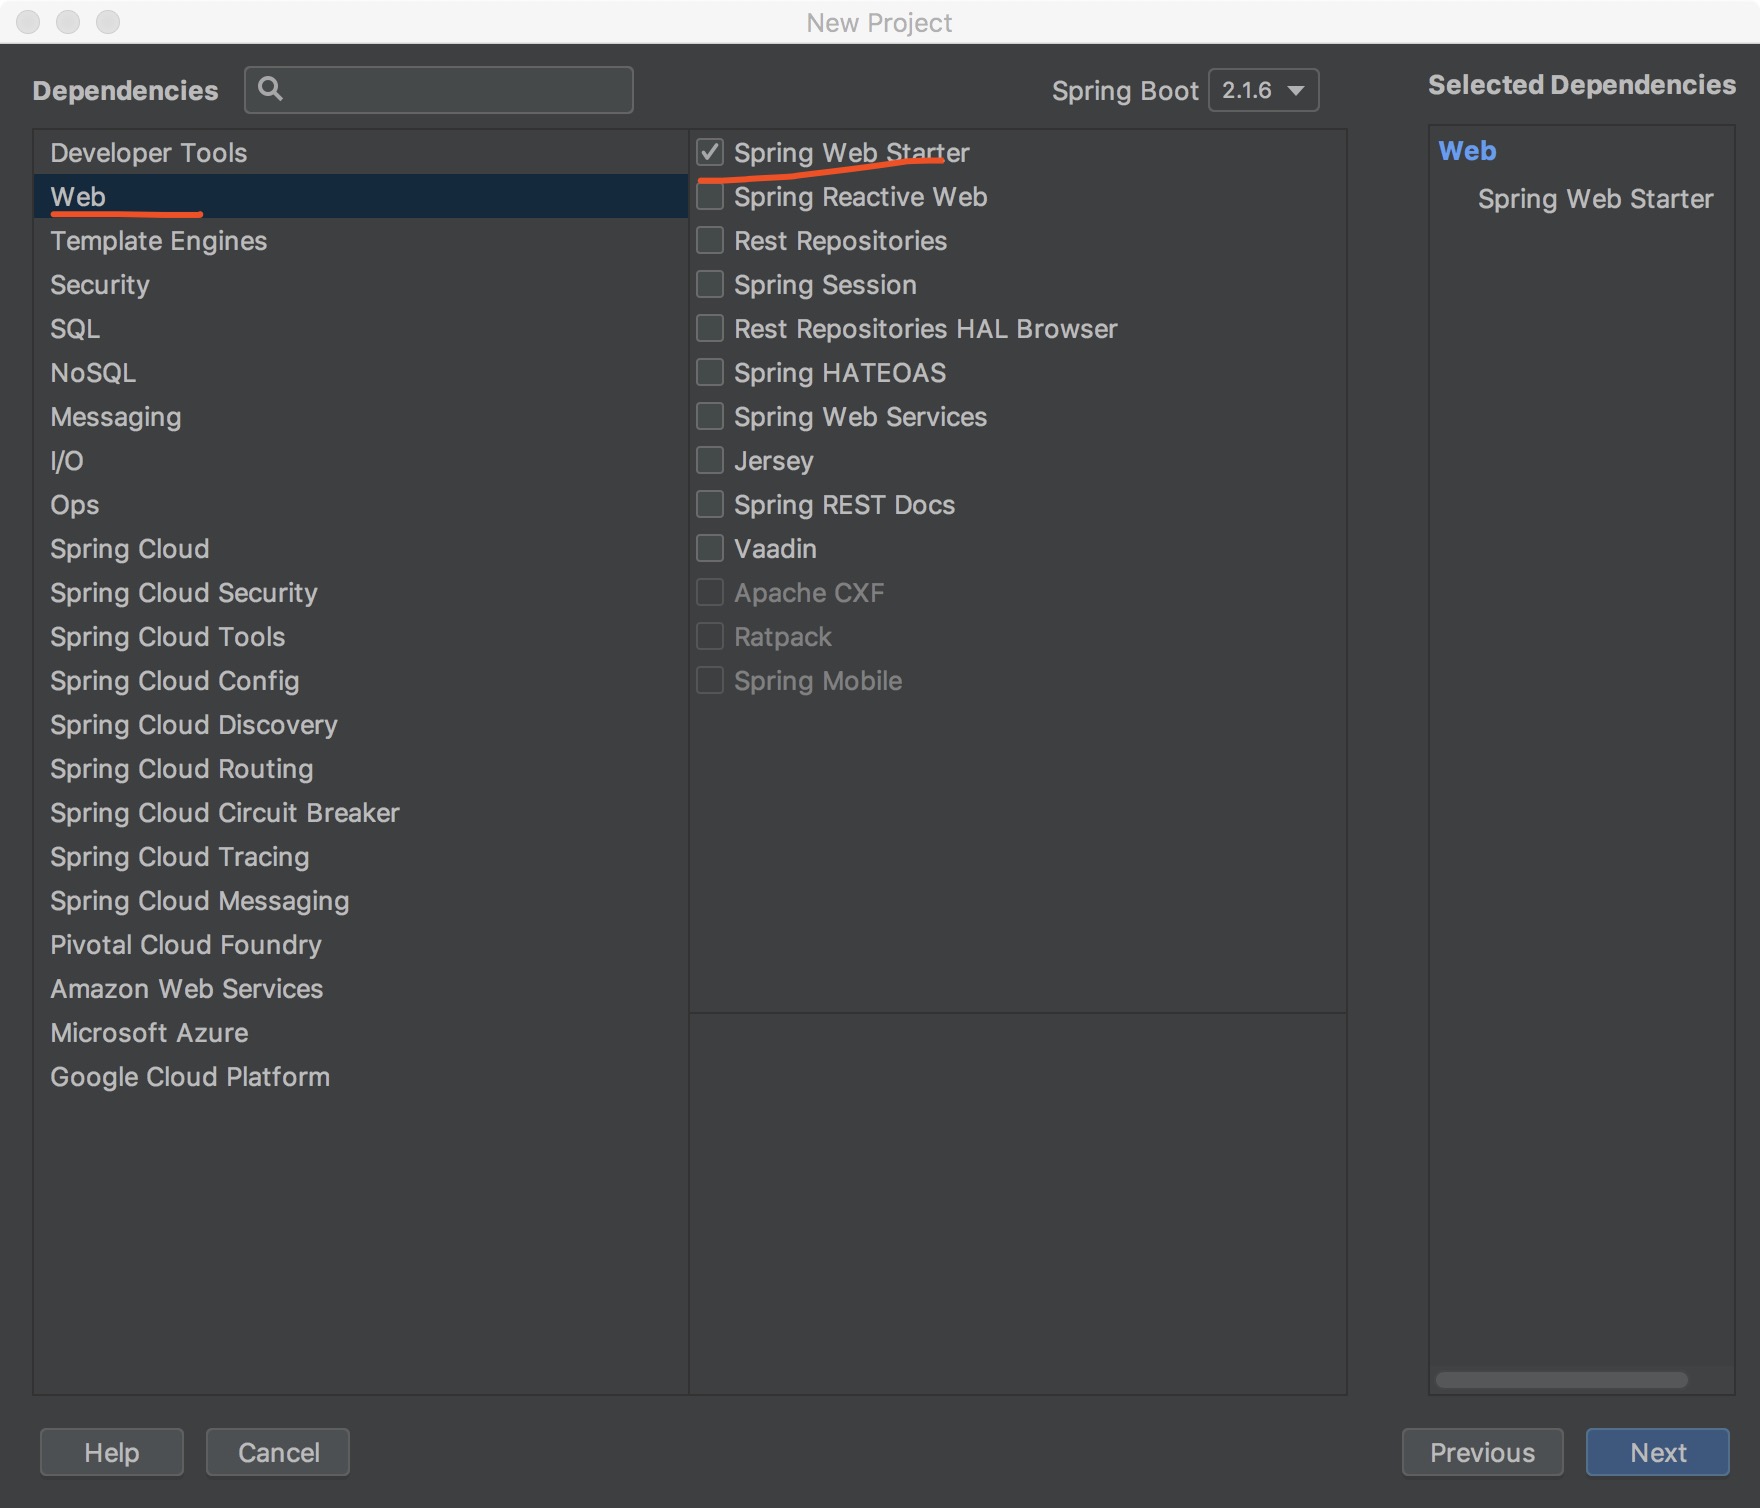
Task: Uncheck the Spring Web Starter checkbox
Action: (710, 152)
